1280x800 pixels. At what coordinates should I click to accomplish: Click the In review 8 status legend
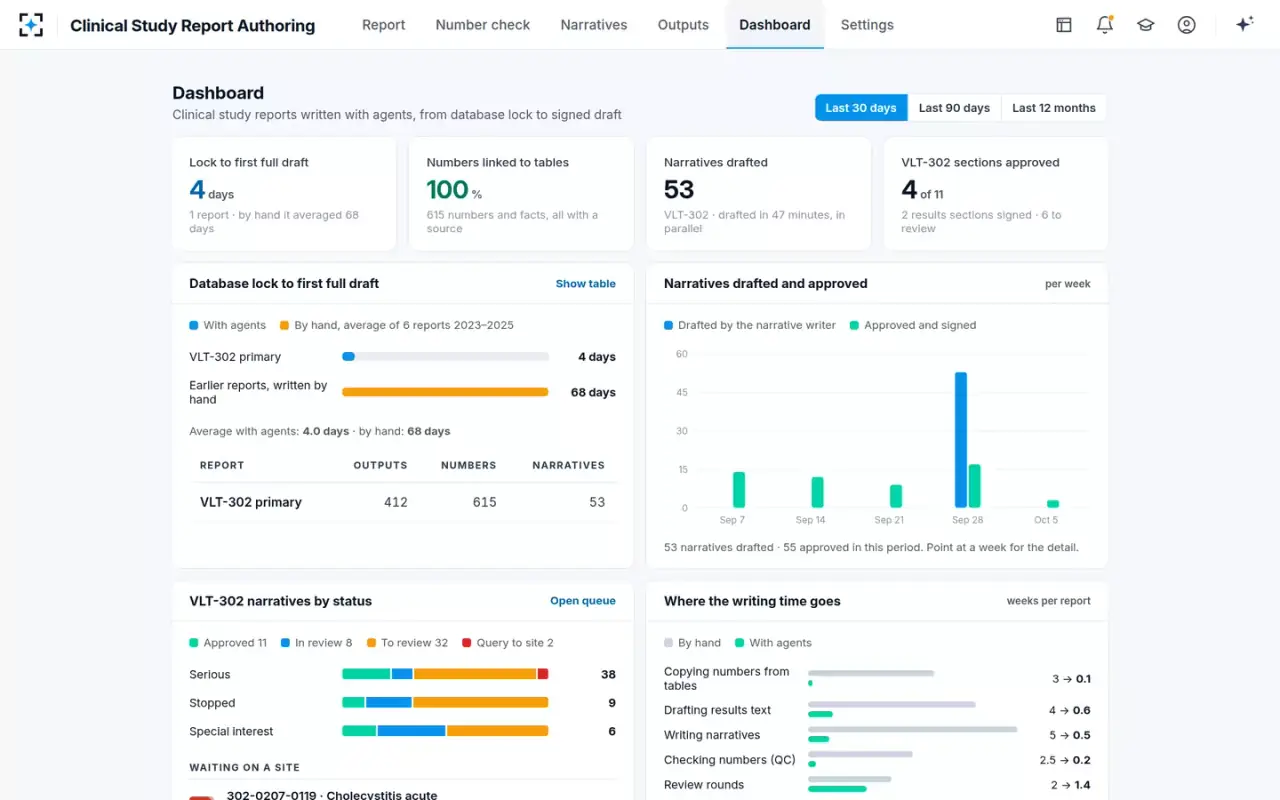[316, 643]
